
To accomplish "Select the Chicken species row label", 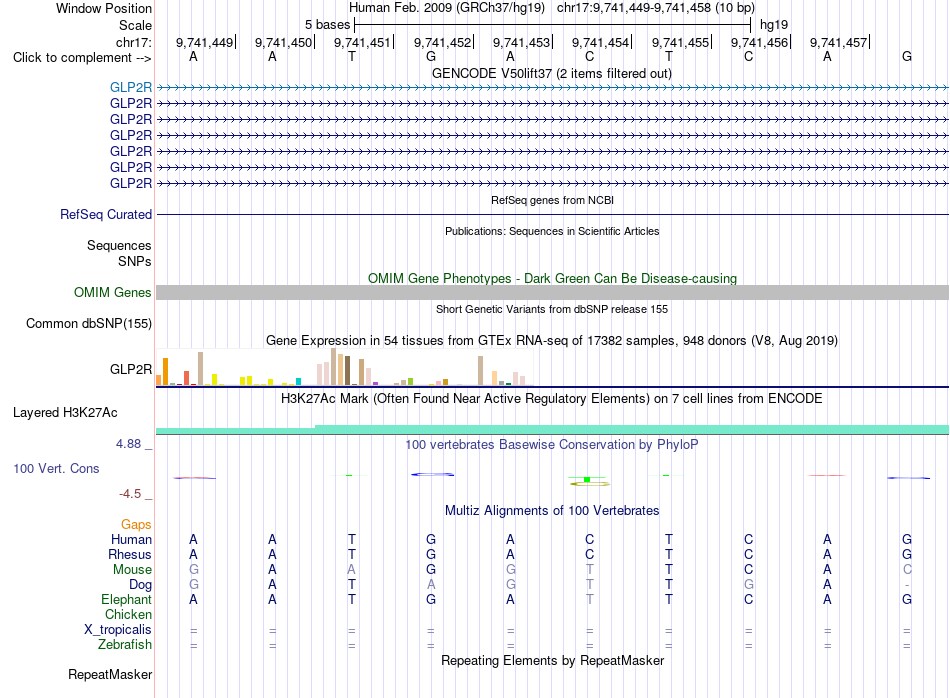I will [128, 614].
